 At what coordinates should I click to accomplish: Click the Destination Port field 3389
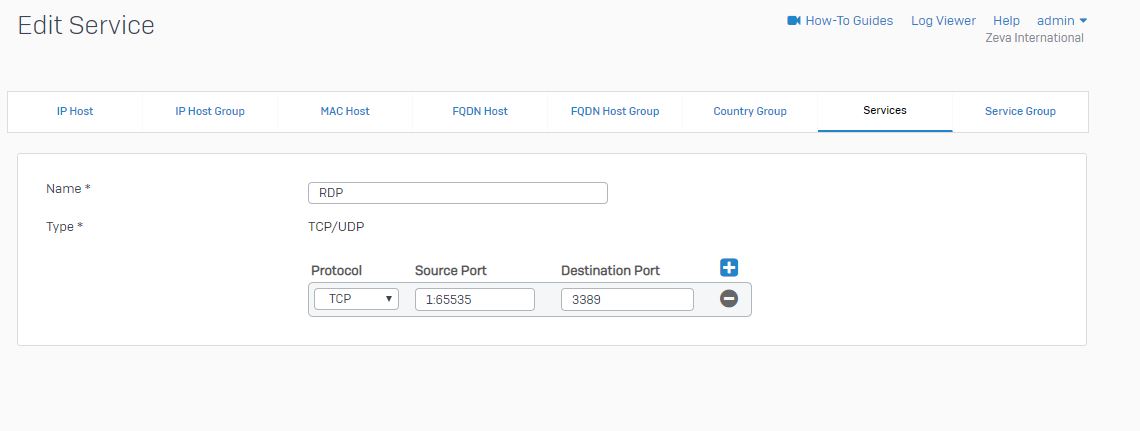pos(627,299)
